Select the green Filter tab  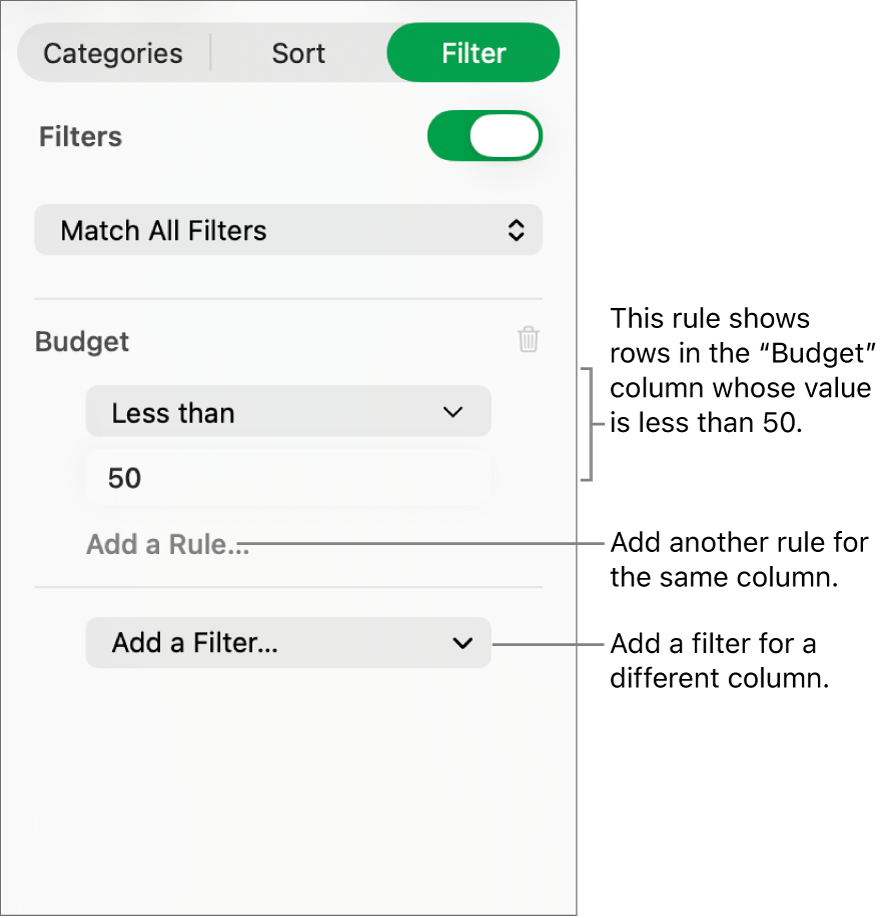(472, 52)
